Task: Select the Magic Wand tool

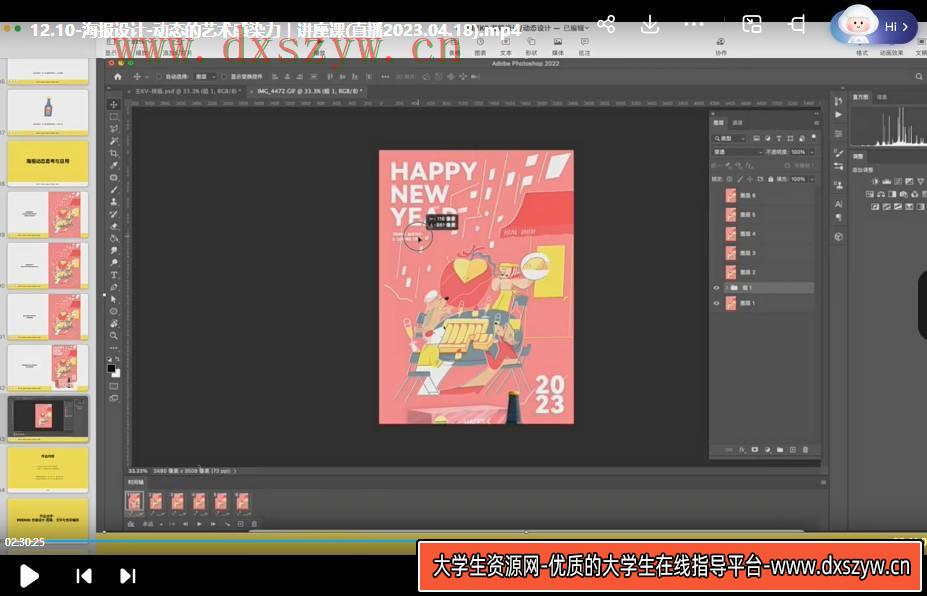Action: (114, 141)
